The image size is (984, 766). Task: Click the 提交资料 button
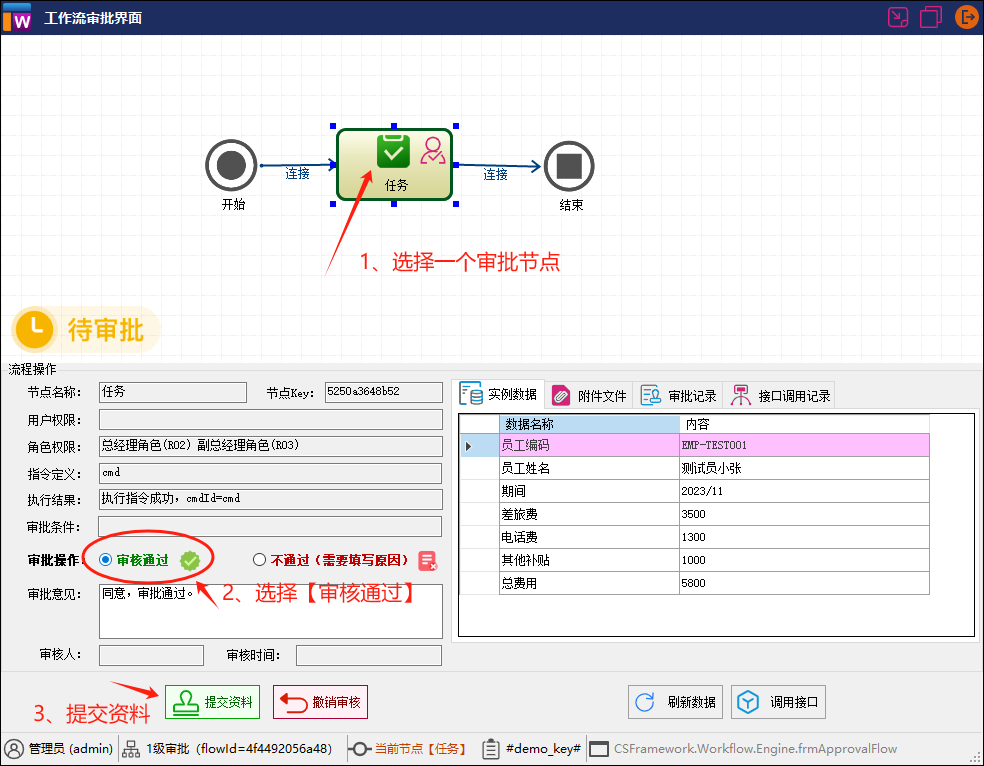pyautogui.click(x=212, y=702)
